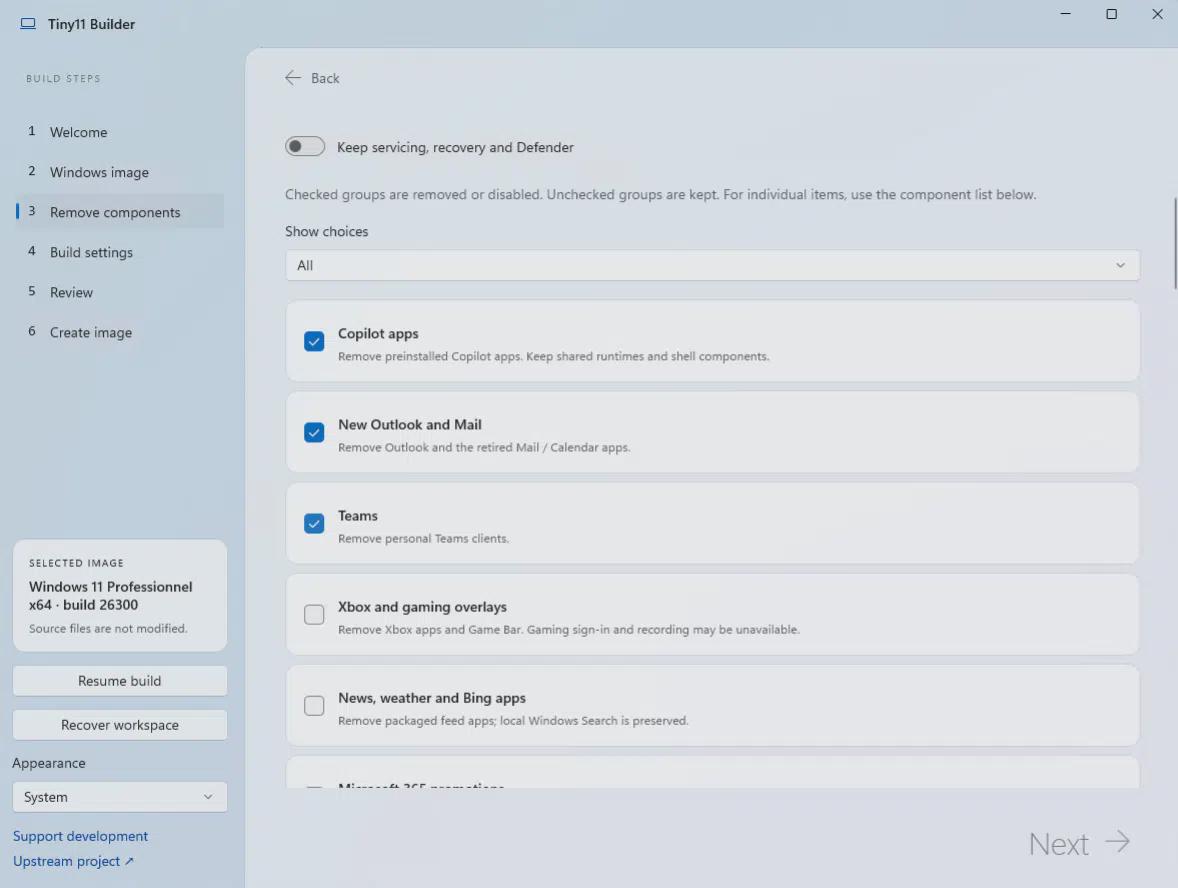Go to the Windows image step
This screenshot has width=1178, height=888.
click(119, 172)
